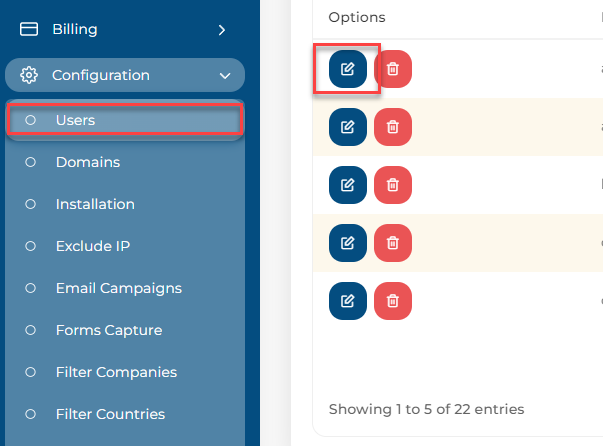Sort by the Options column header
Viewport: 603px width, 446px height.
pyautogui.click(x=357, y=17)
